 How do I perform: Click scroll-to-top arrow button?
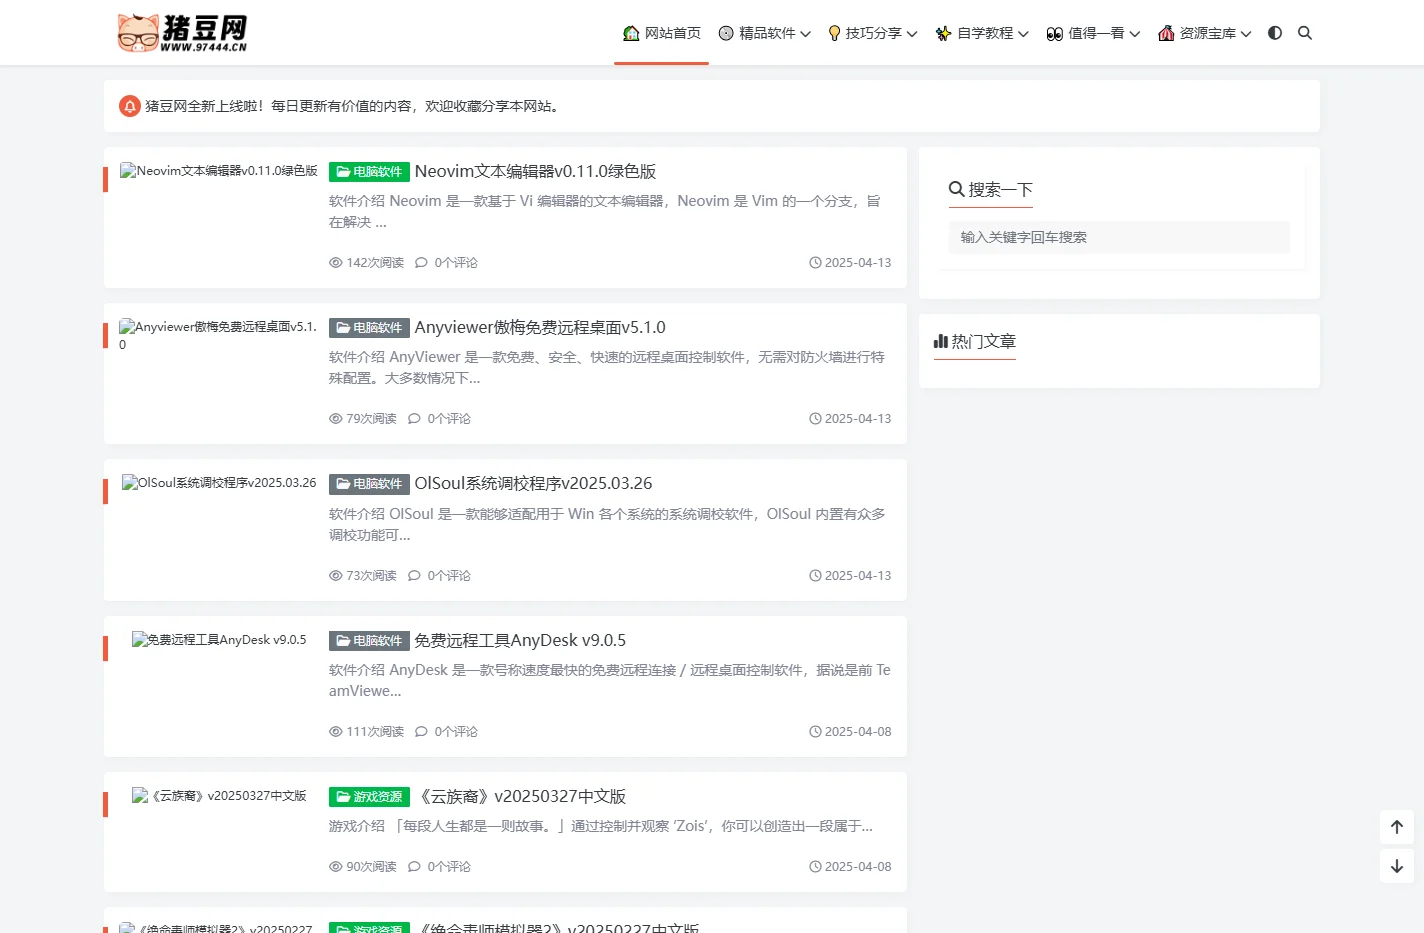coord(1397,827)
